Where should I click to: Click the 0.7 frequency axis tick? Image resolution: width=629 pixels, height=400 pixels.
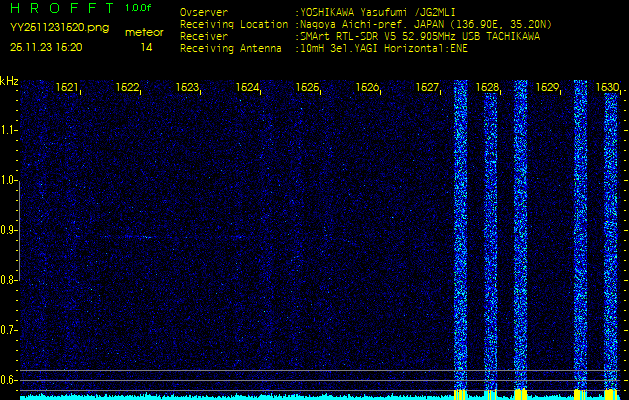click(9, 329)
